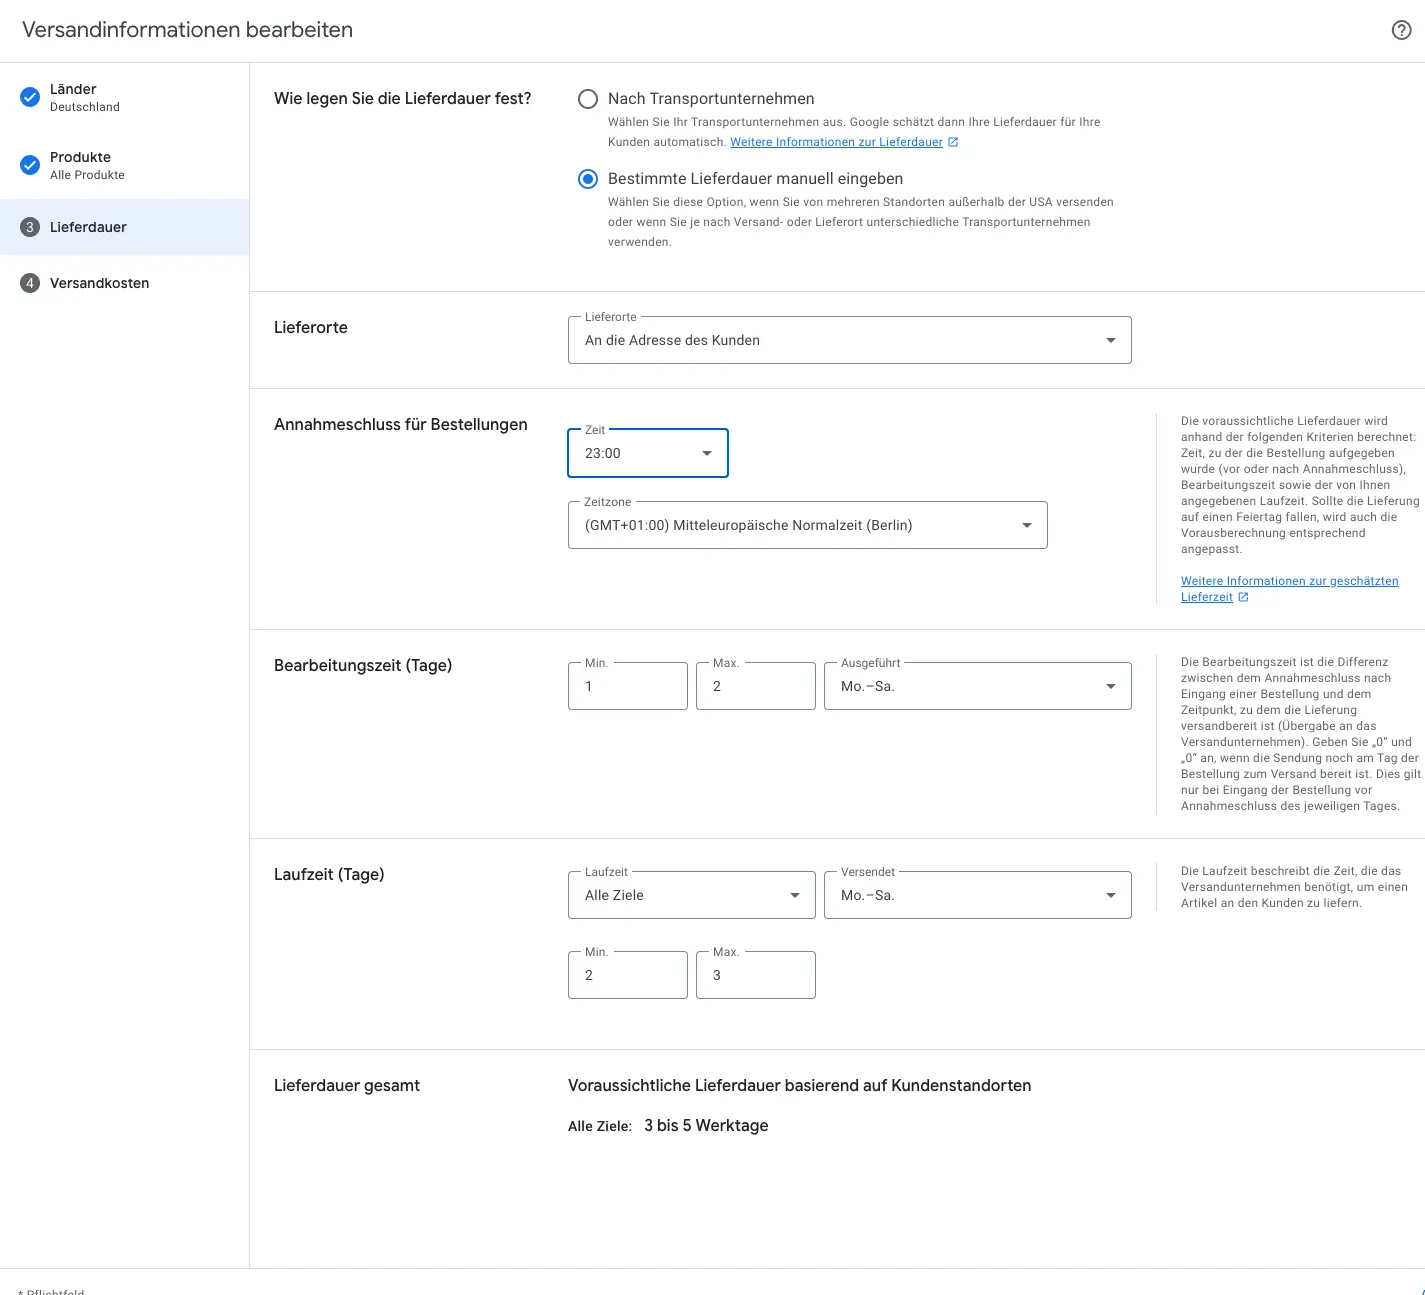Click 'Wie legen Sie die Lieferdauer fest?' text
Screen dimensions: 1425x1295
click(x=403, y=98)
